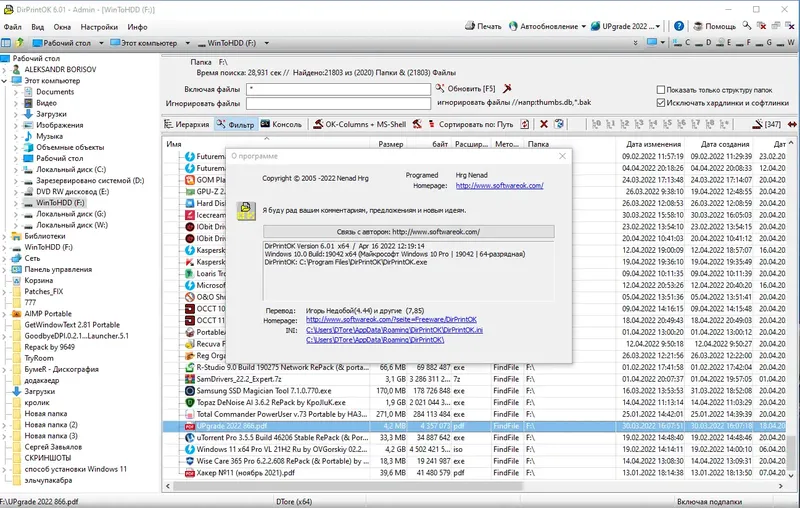Screen dimensions: 800x508
Task: Toggle the folder tree panel icon
Action: [6, 43]
